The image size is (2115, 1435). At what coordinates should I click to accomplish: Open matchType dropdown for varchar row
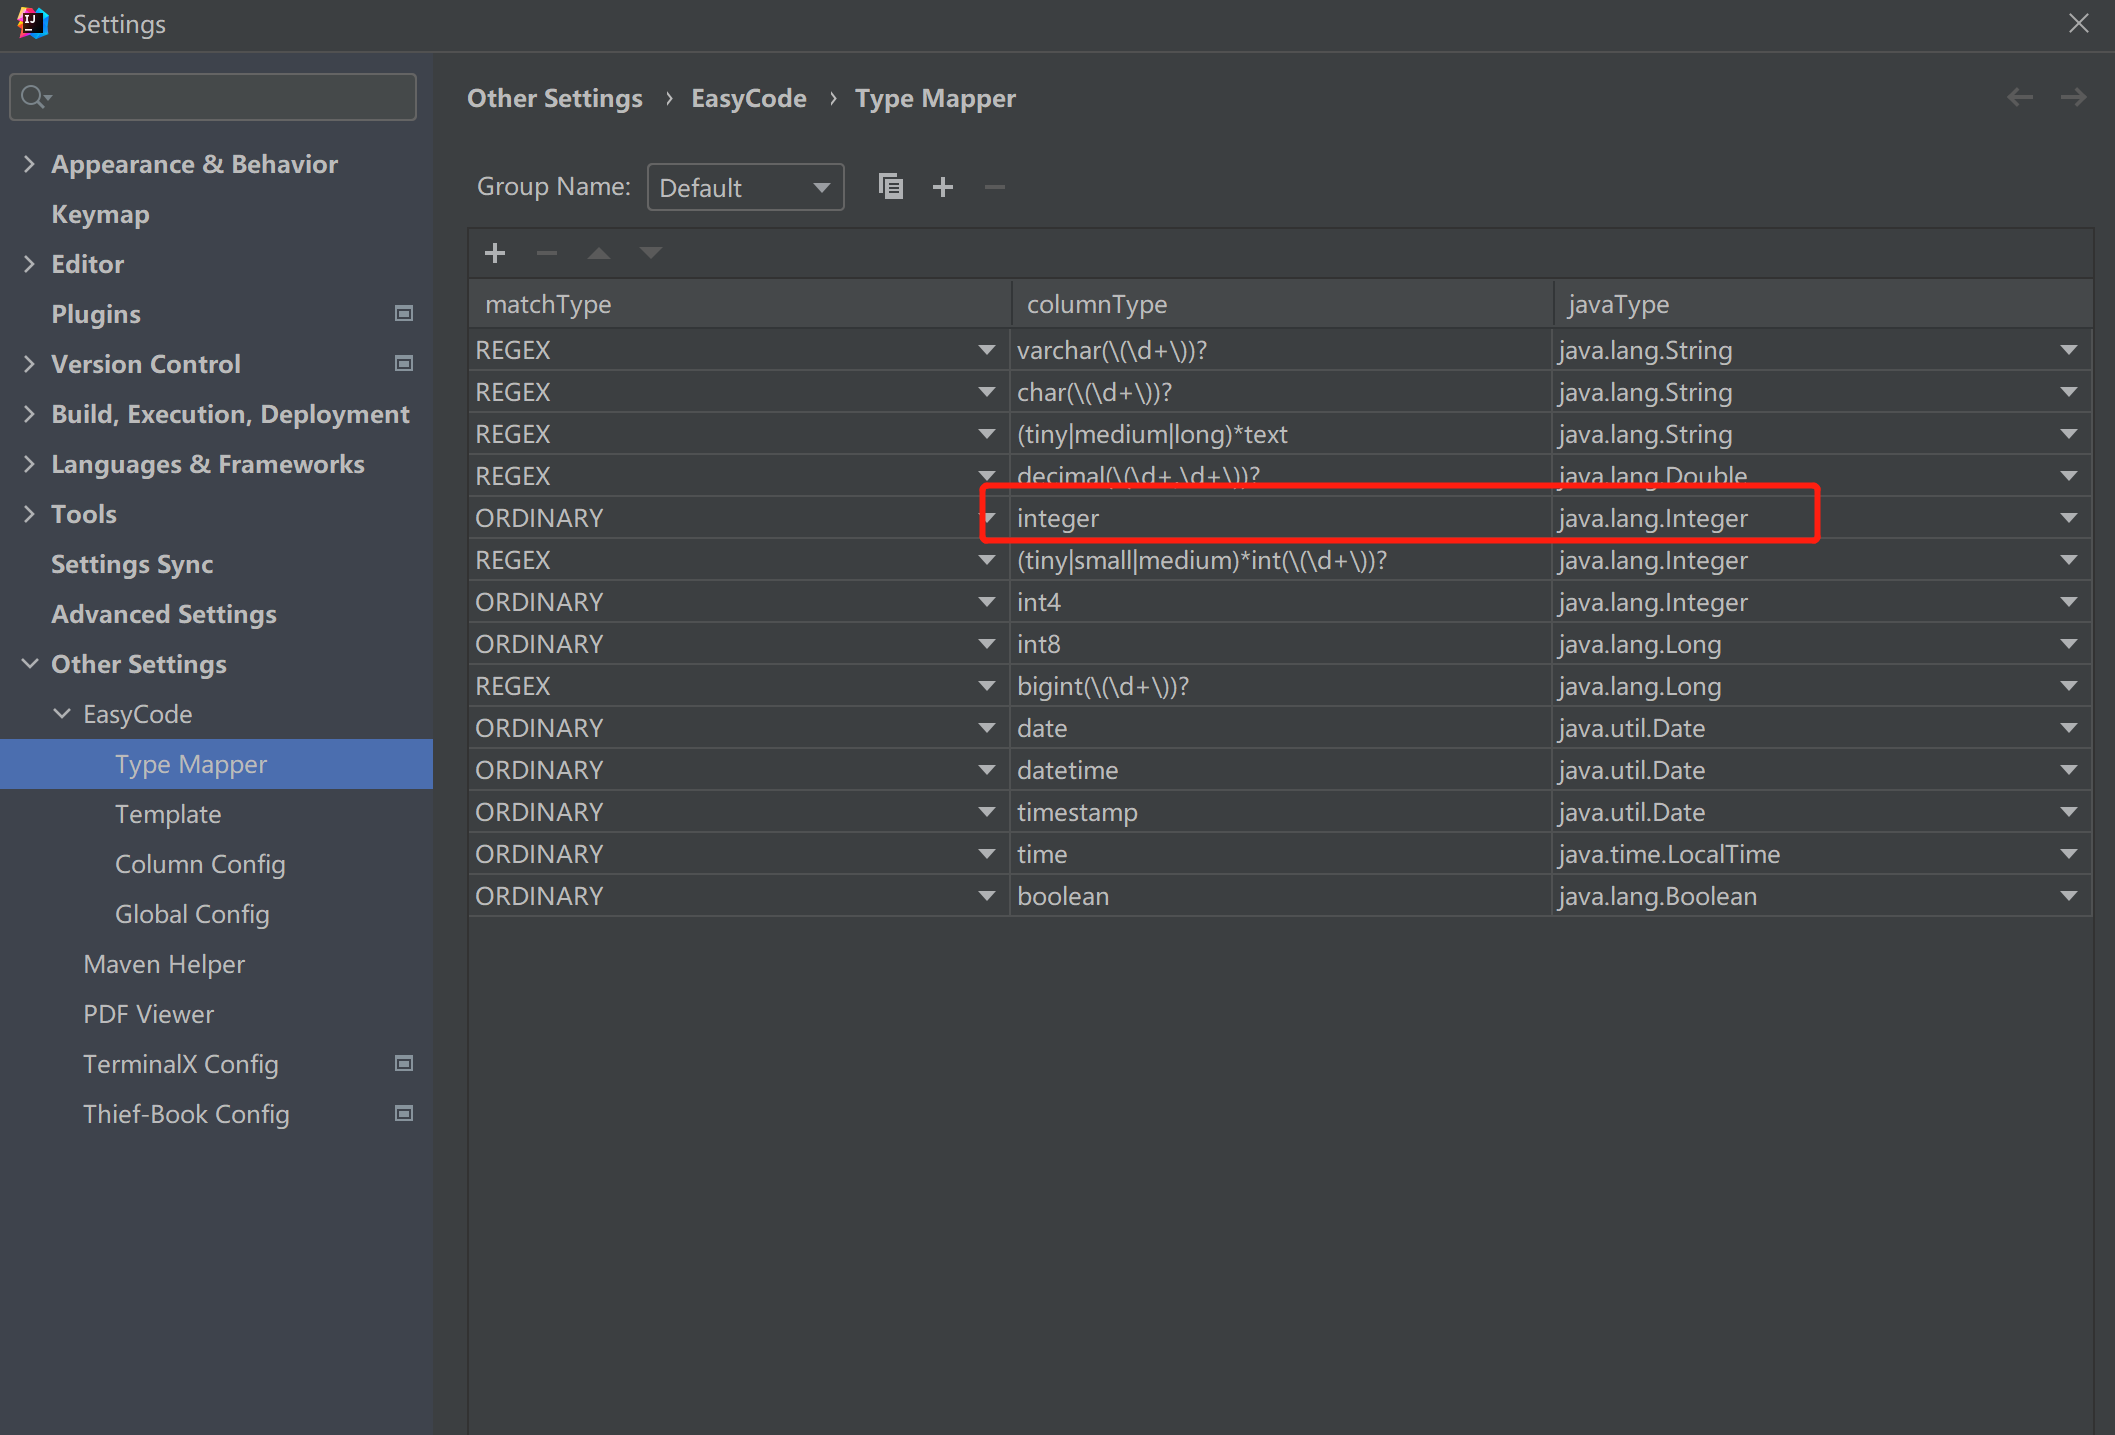(x=986, y=350)
